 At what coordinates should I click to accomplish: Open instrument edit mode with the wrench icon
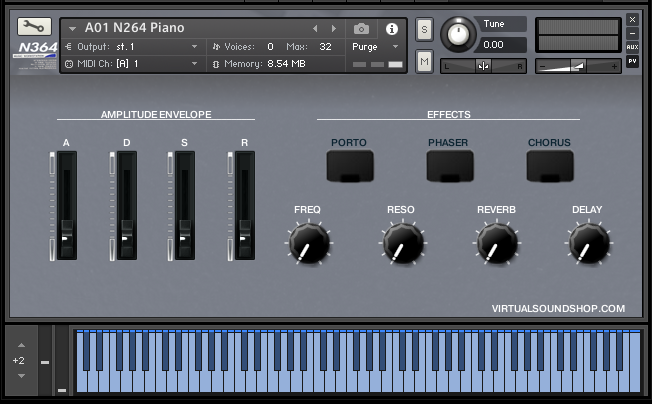(x=34, y=27)
